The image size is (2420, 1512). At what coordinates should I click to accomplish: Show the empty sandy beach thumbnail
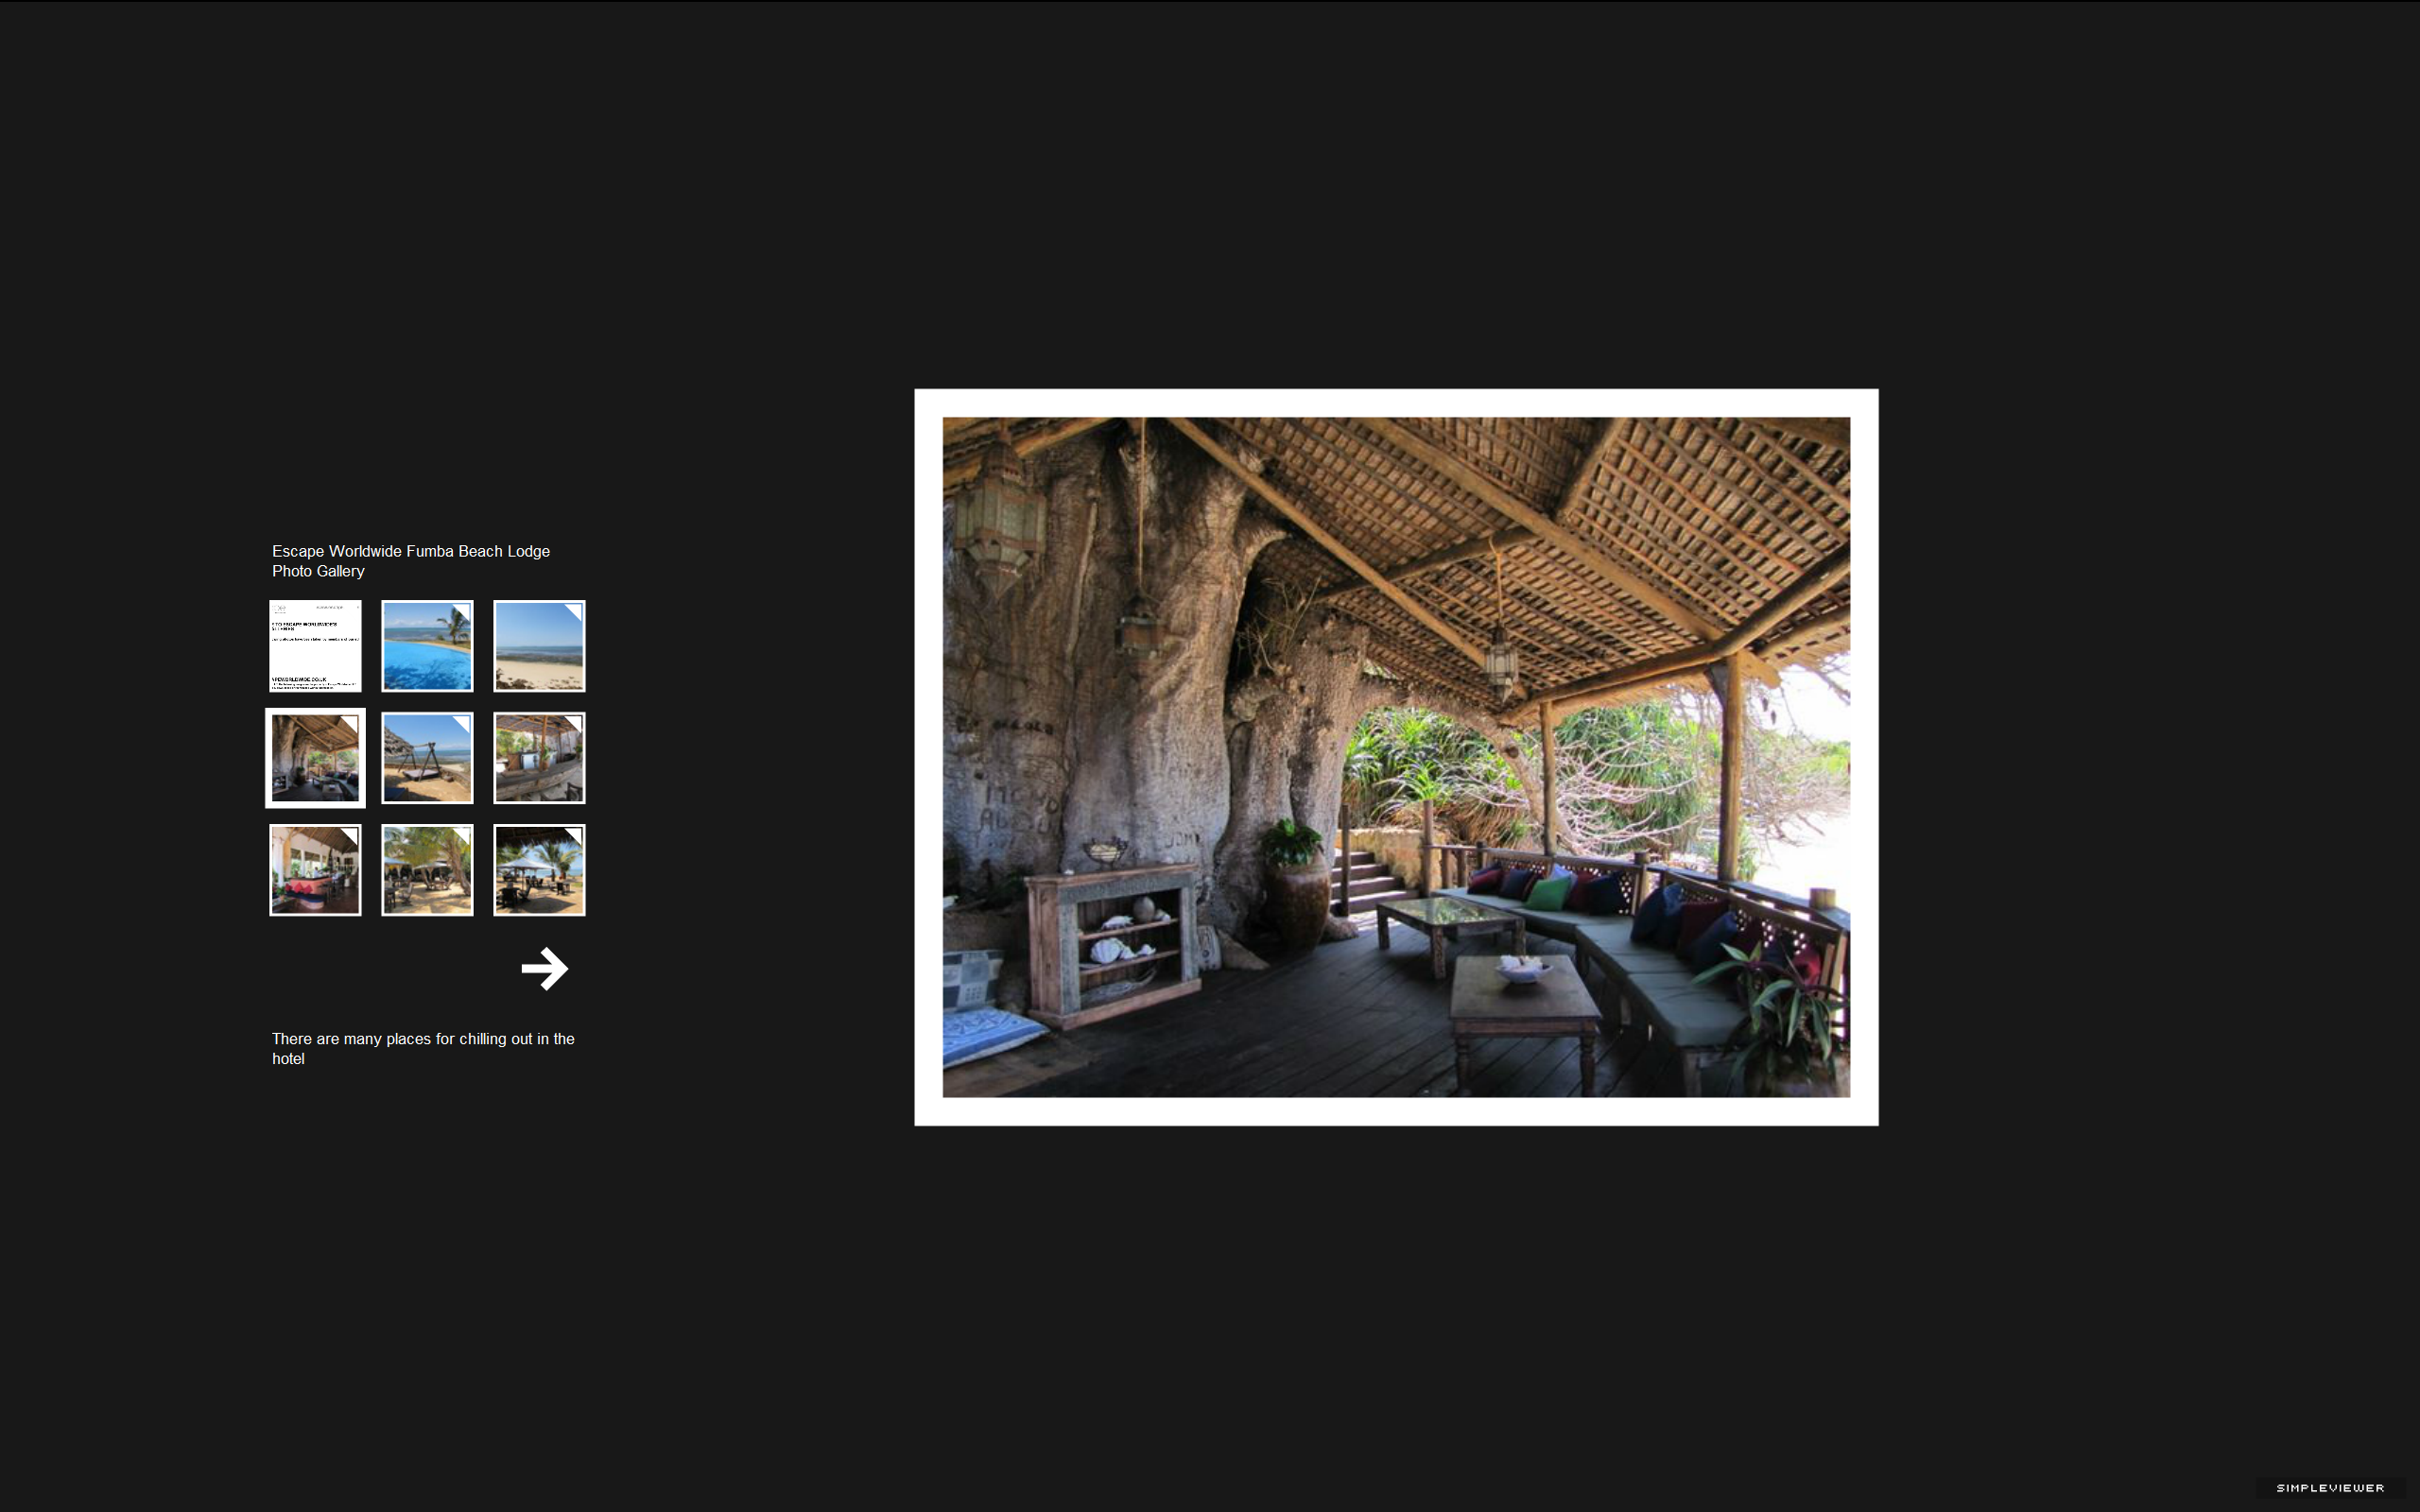click(539, 646)
